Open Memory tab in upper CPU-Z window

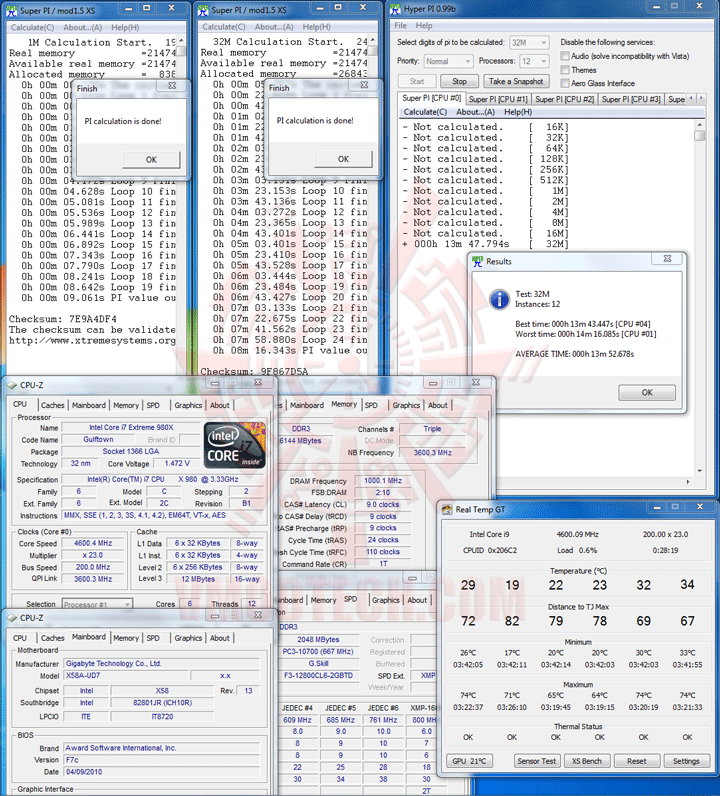[x=126, y=405]
